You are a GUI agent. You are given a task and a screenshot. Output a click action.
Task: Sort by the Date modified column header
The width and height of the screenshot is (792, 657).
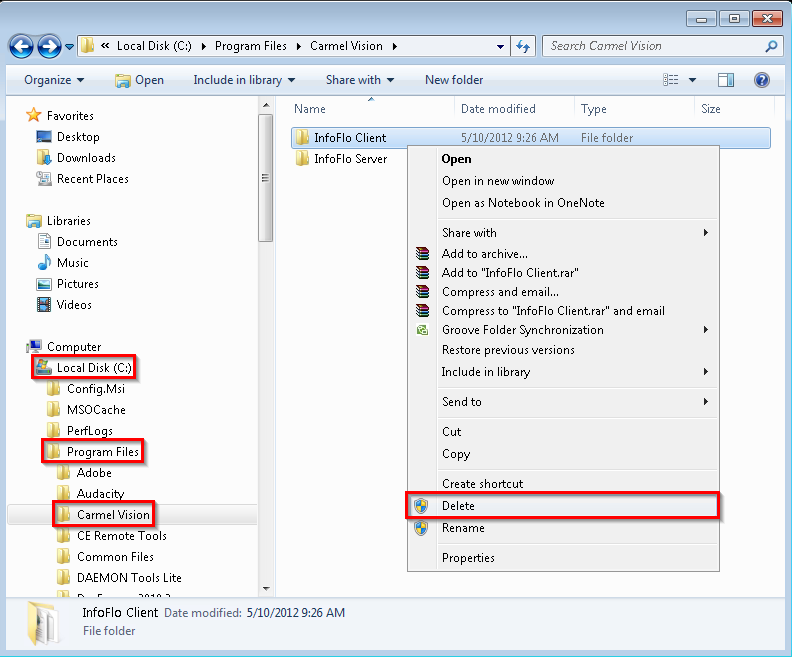coord(498,109)
